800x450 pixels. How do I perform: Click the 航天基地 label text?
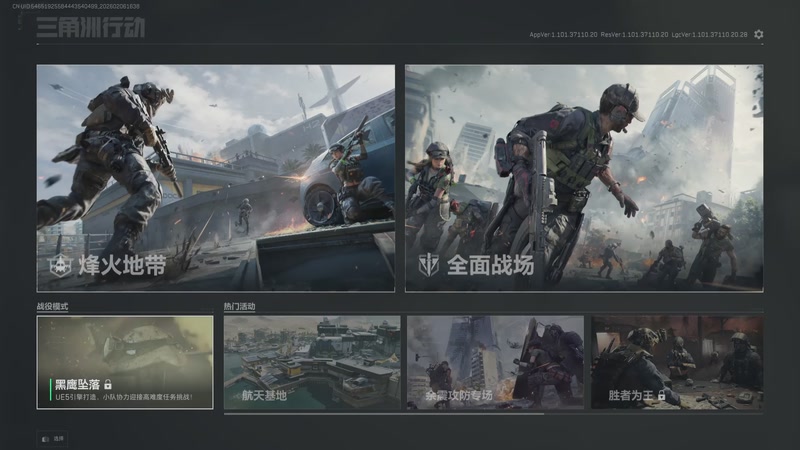(x=264, y=395)
